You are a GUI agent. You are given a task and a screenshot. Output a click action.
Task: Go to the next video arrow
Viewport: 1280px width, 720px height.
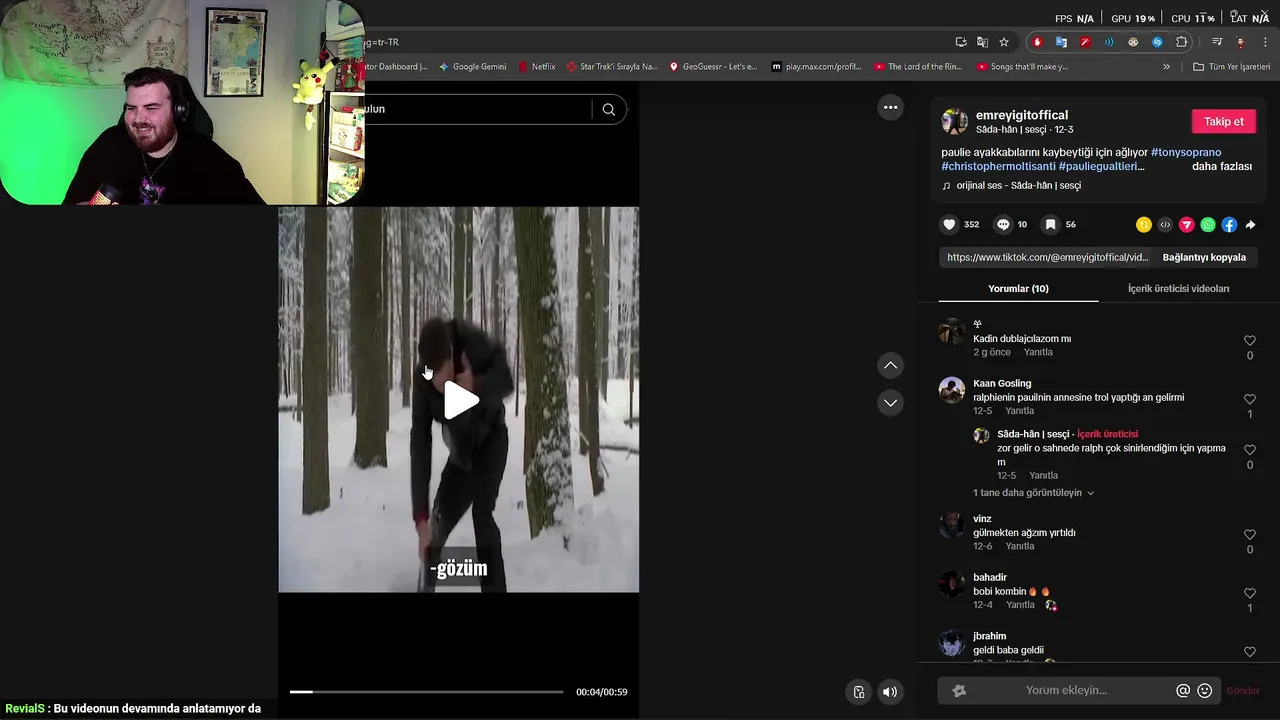coord(890,403)
